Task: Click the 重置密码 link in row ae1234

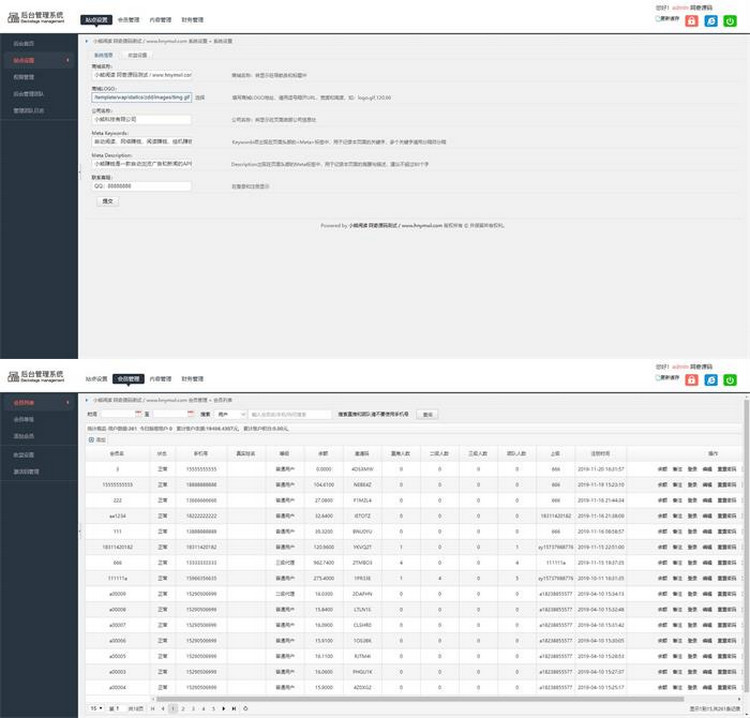Action: tap(727, 516)
